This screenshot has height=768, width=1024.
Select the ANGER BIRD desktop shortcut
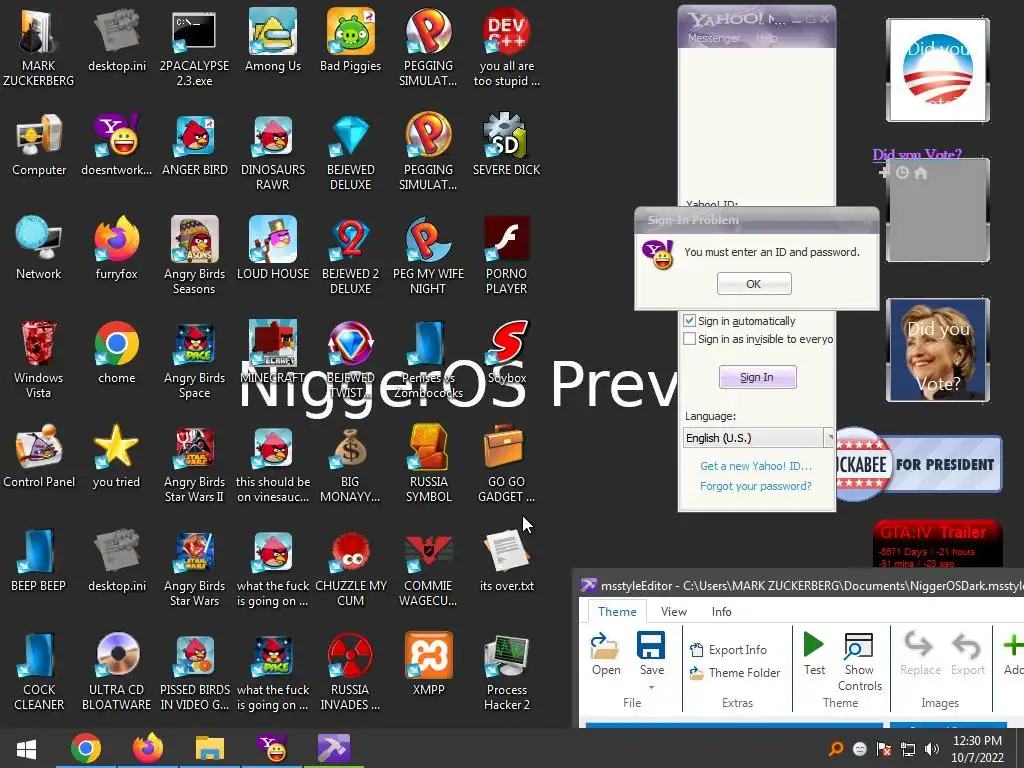(195, 145)
